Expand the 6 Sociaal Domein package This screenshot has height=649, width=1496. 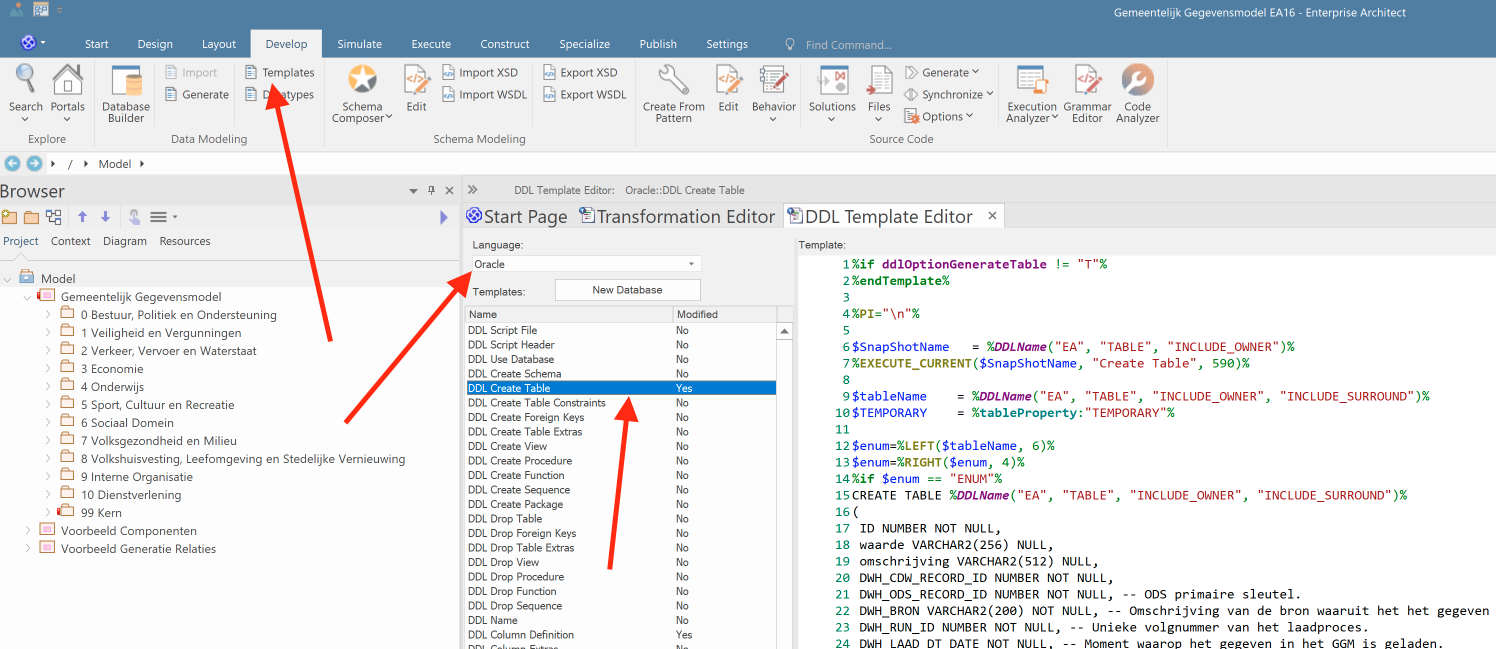[x=48, y=423]
